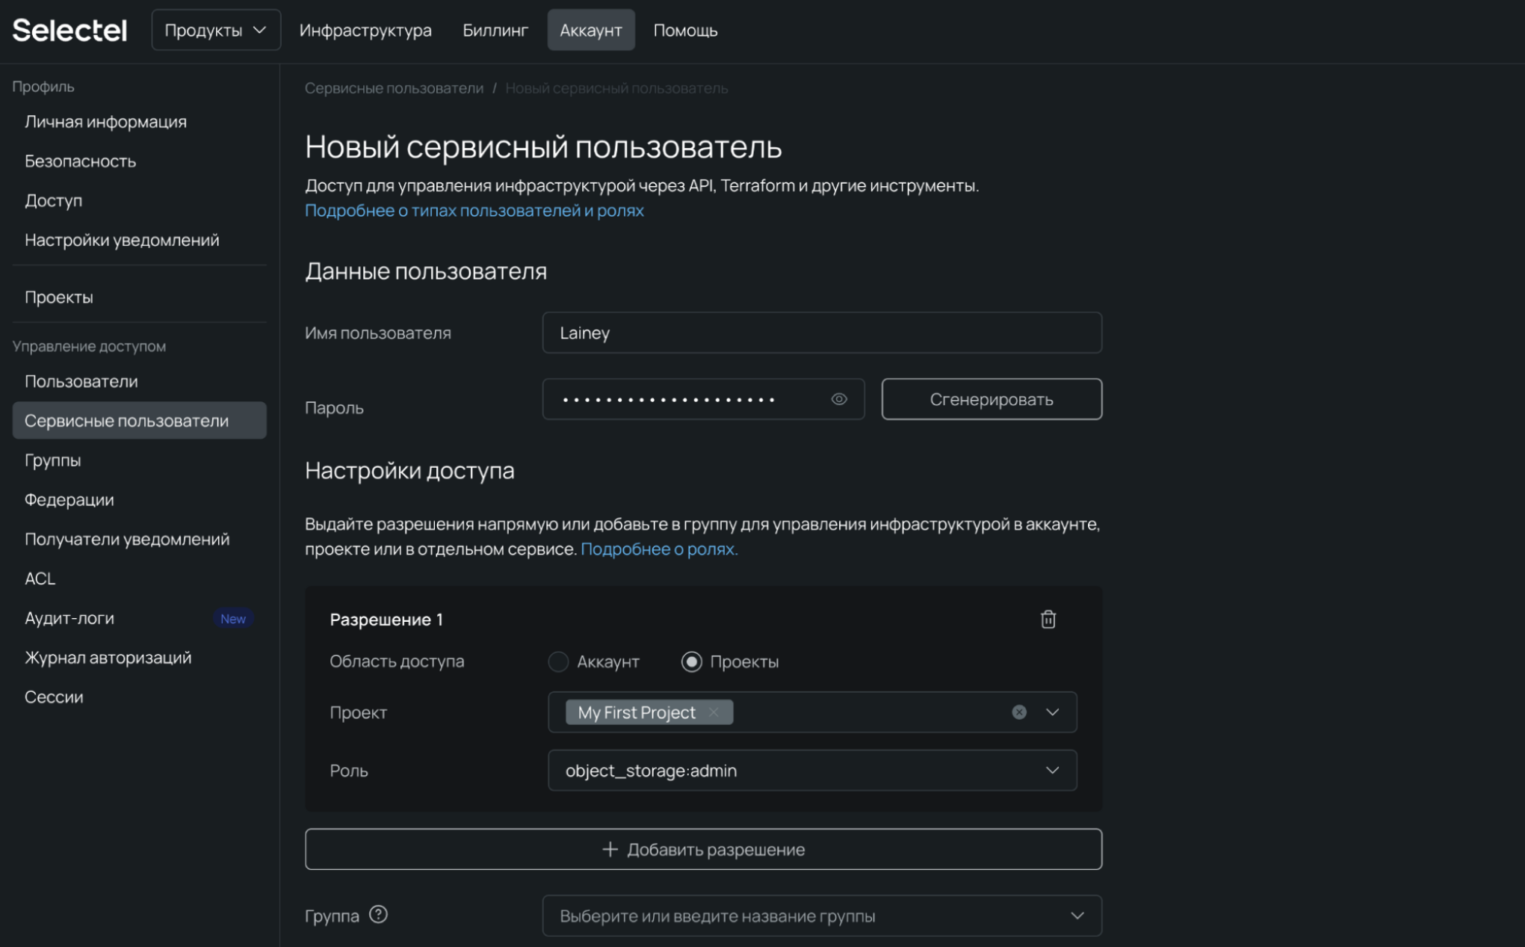
Task: Click the Имя пользователя field with Lainey
Action: pos(821,333)
